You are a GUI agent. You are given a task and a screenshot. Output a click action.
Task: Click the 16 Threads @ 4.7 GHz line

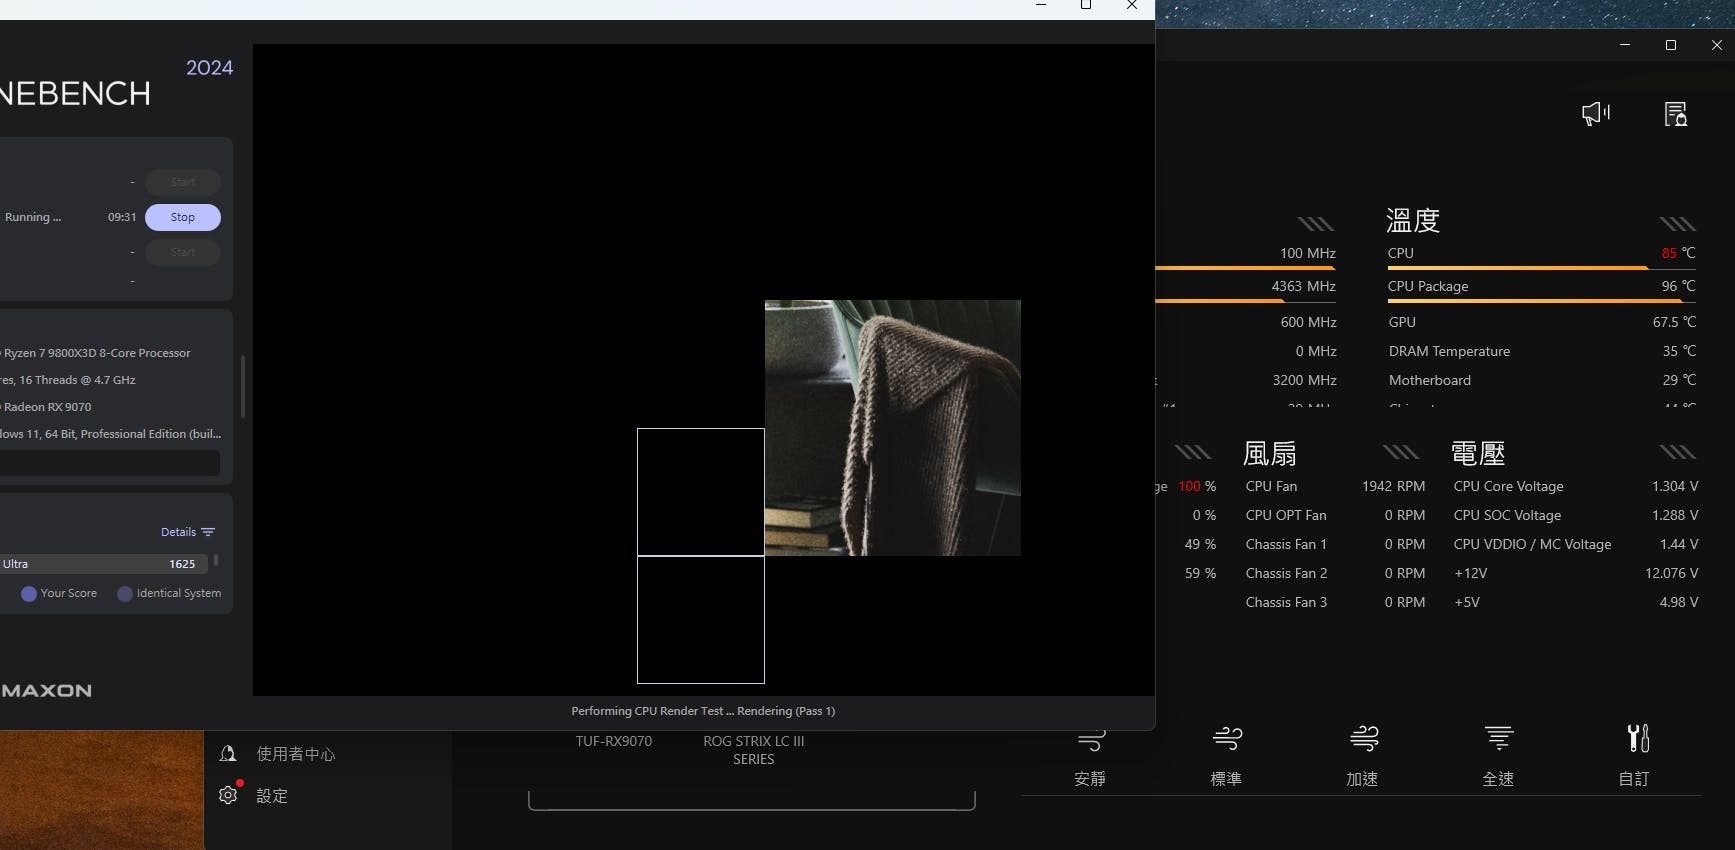pos(68,380)
